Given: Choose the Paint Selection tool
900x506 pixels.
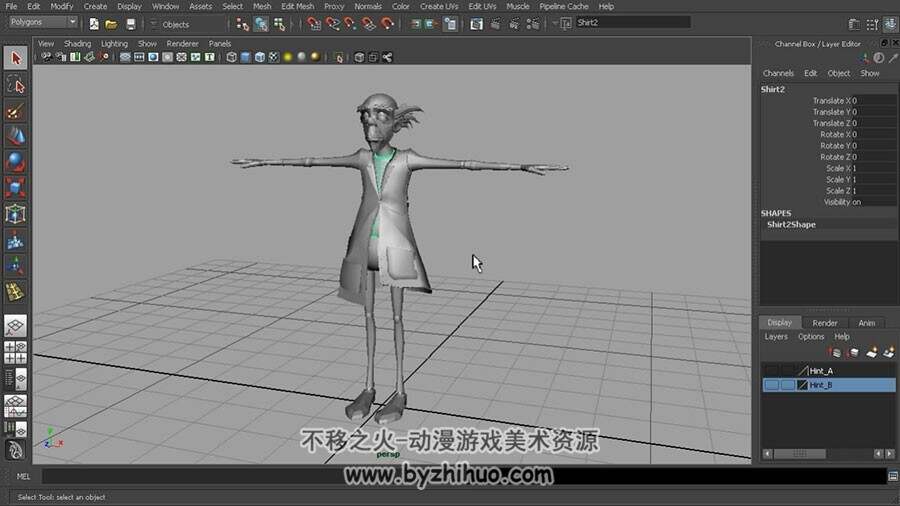Looking at the screenshot, I should [15, 111].
